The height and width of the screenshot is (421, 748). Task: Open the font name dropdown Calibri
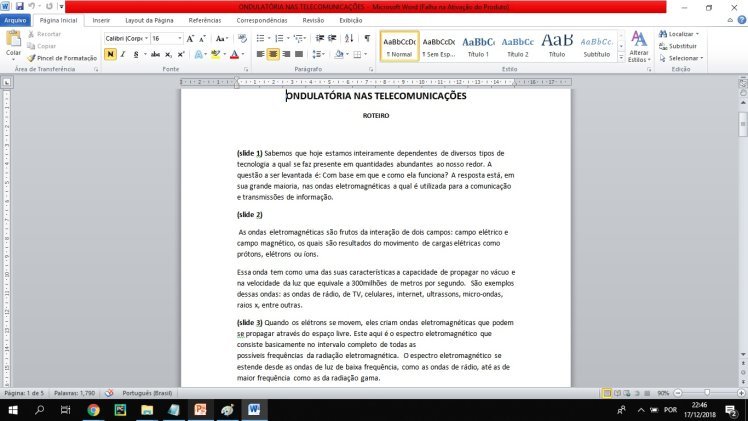click(x=146, y=39)
